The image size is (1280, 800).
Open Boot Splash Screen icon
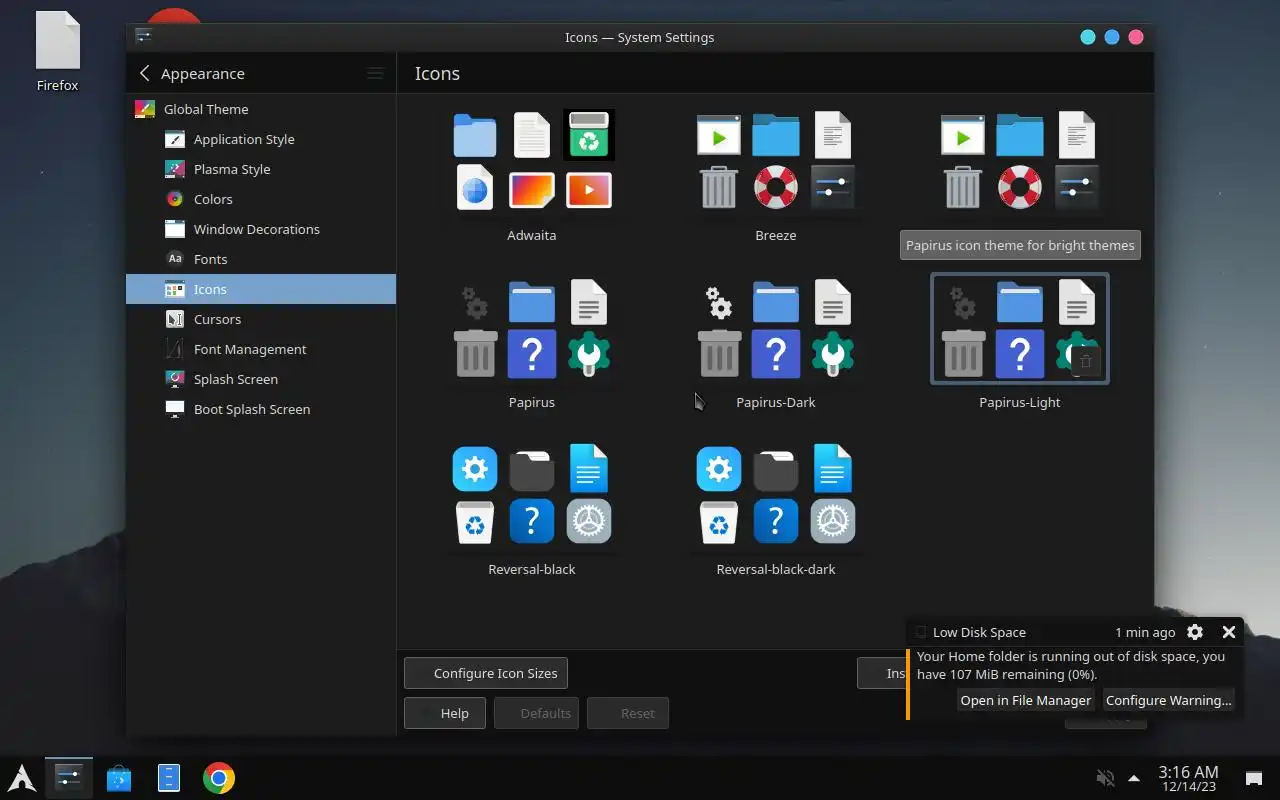pyautogui.click(x=175, y=409)
